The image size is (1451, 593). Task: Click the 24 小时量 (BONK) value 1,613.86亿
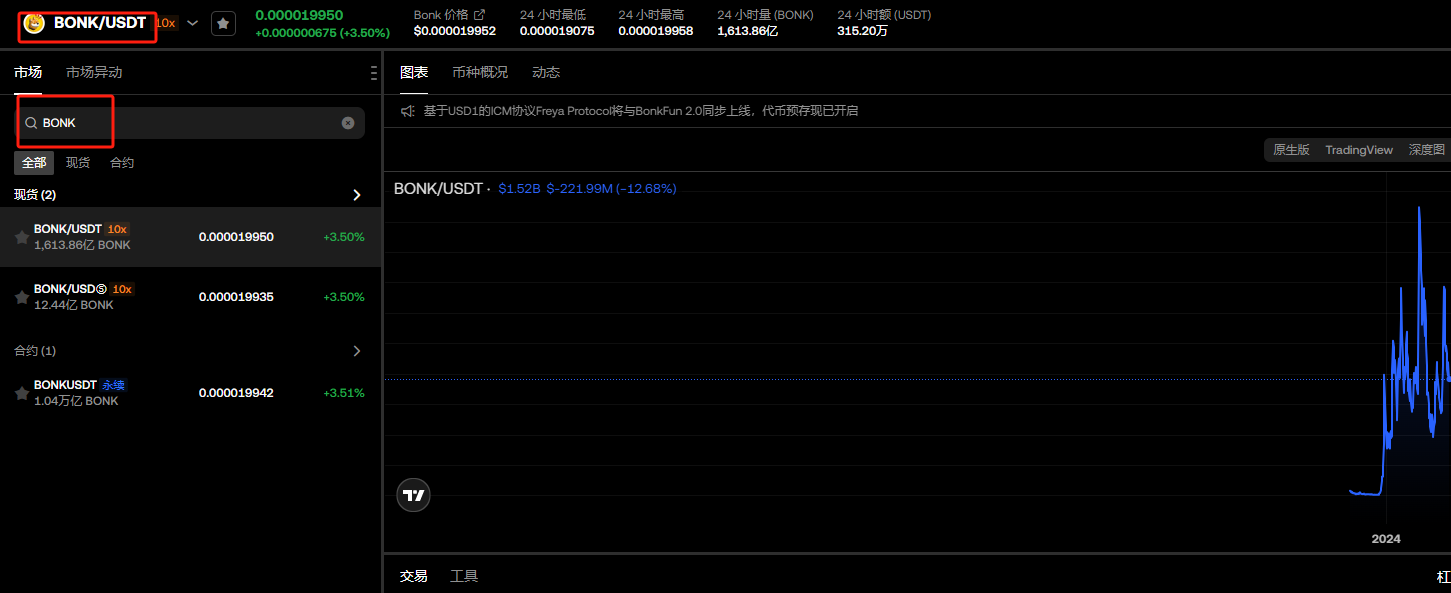[749, 31]
